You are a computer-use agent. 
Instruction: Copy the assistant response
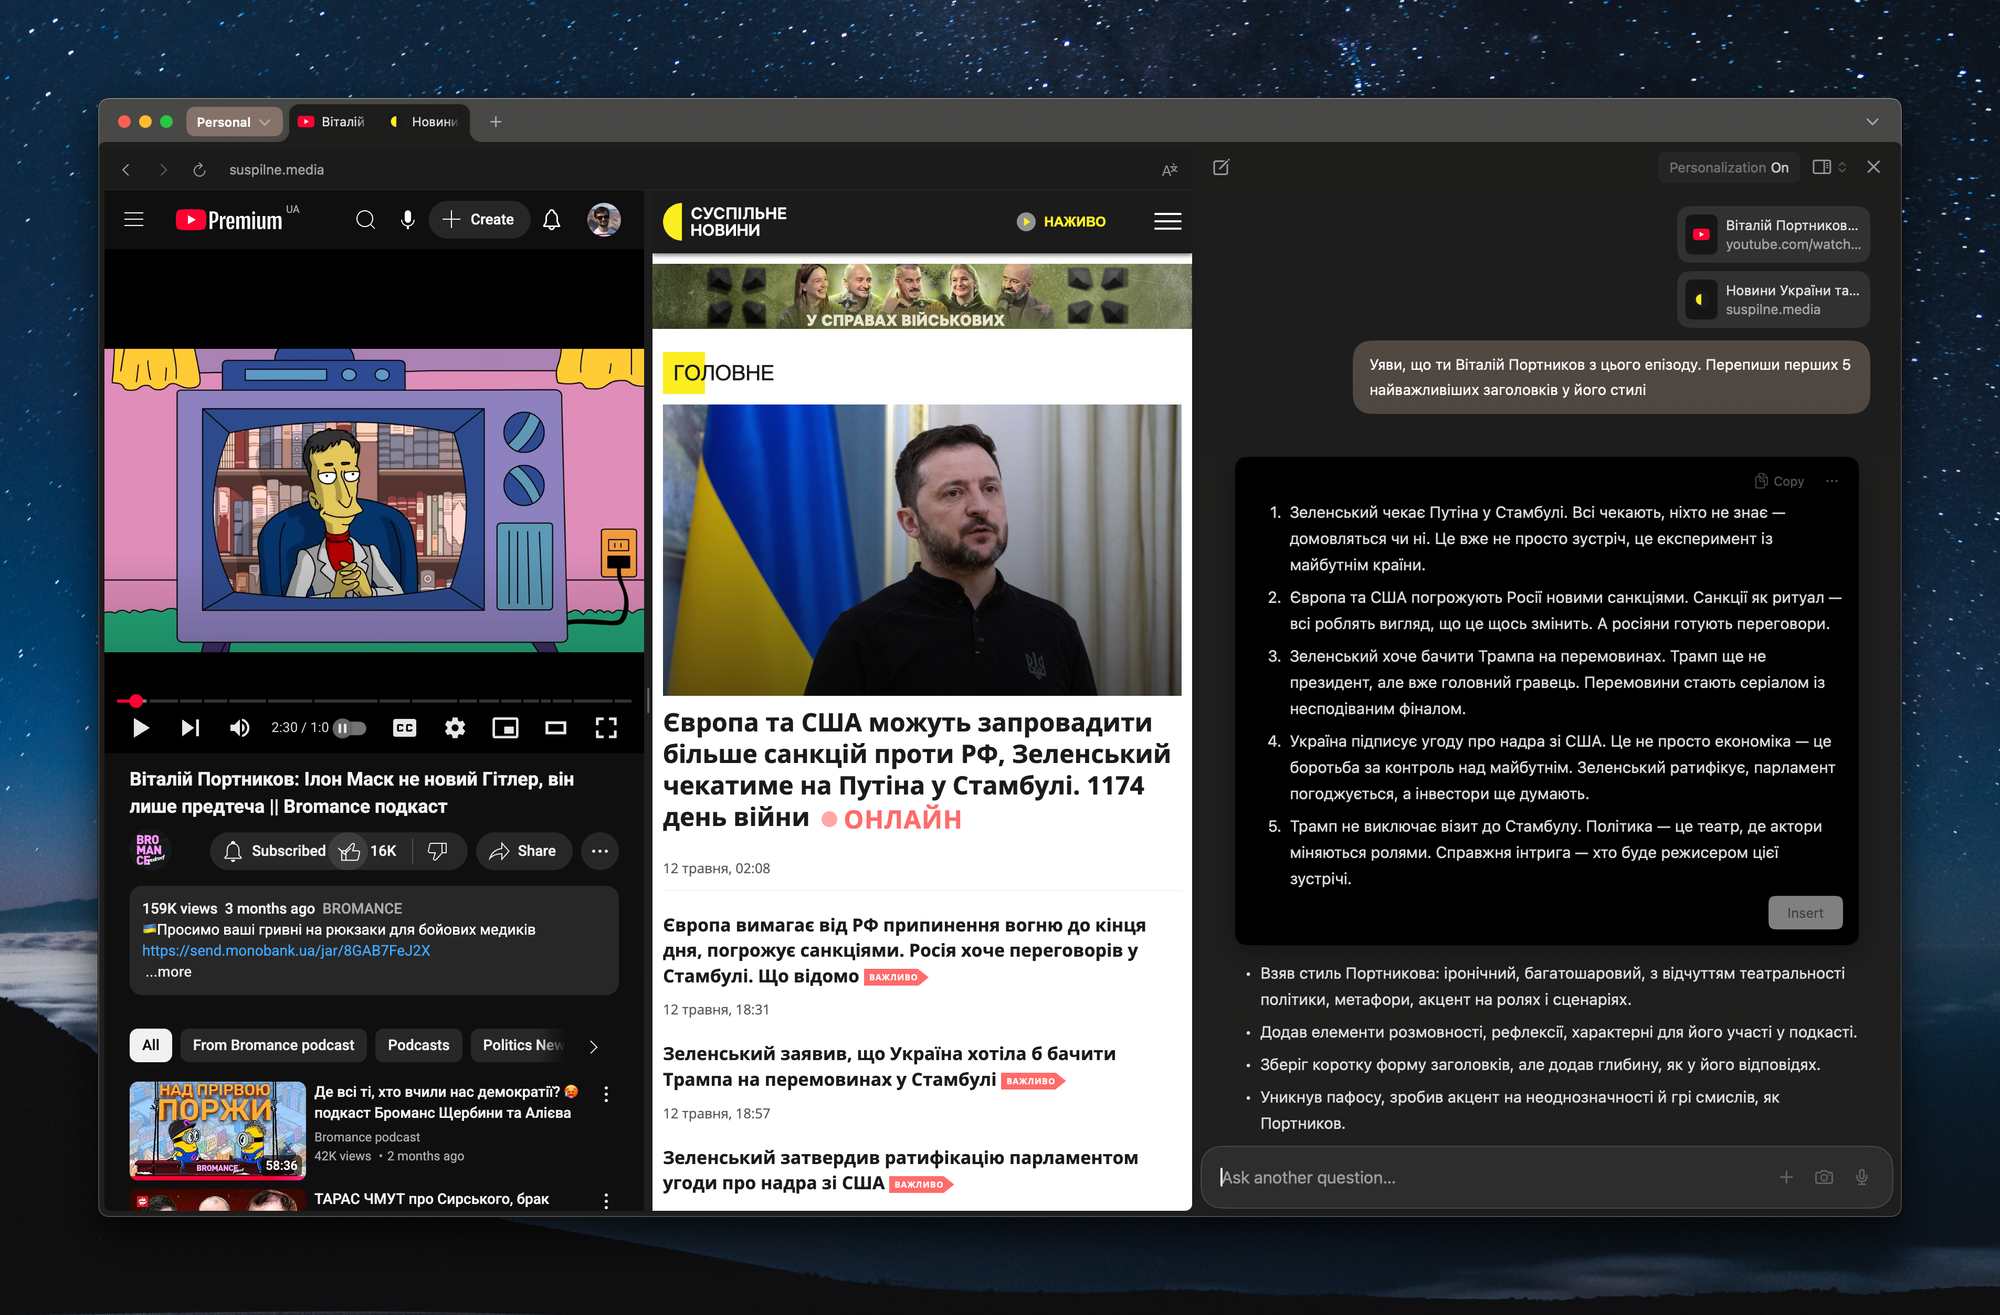click(x=1780, y=481)
